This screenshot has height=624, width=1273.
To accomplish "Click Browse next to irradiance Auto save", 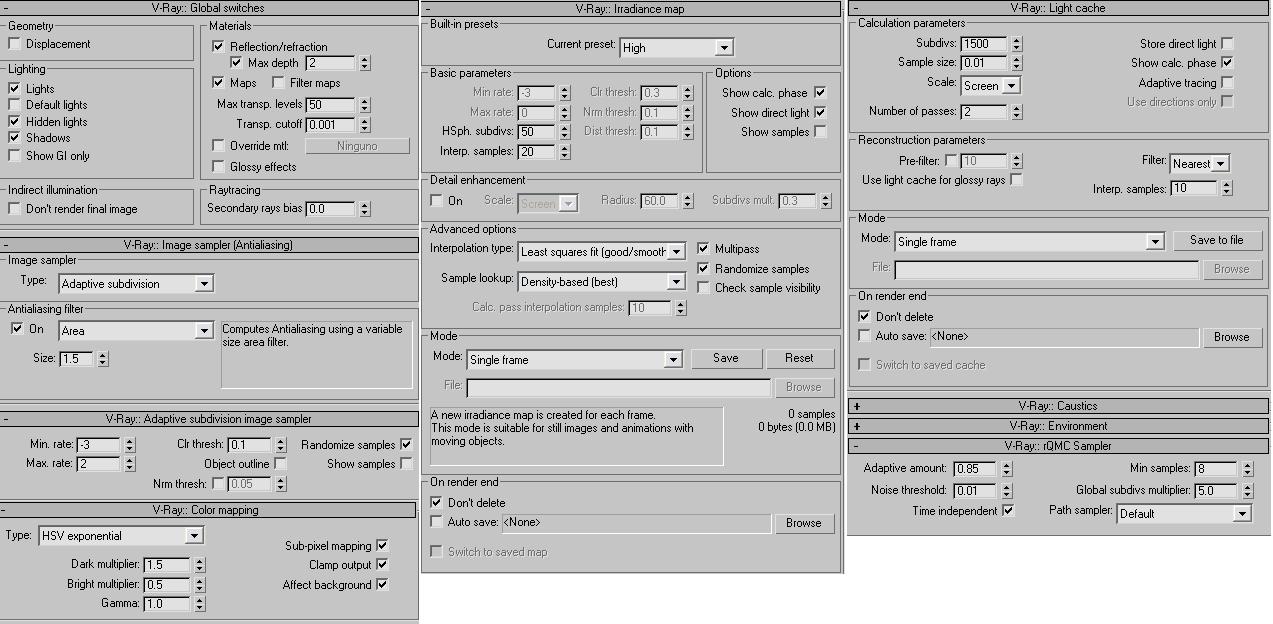I will pyautogui.click(x=803, y=523).
